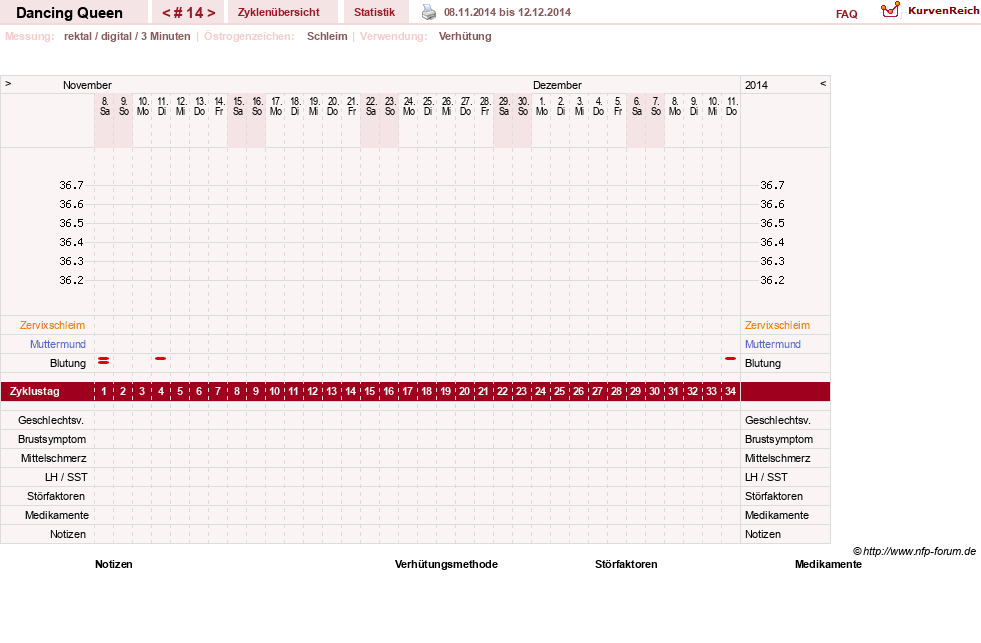
Task: Click the bottom Verhütungsmethode heading
Action: click(446, 564)
